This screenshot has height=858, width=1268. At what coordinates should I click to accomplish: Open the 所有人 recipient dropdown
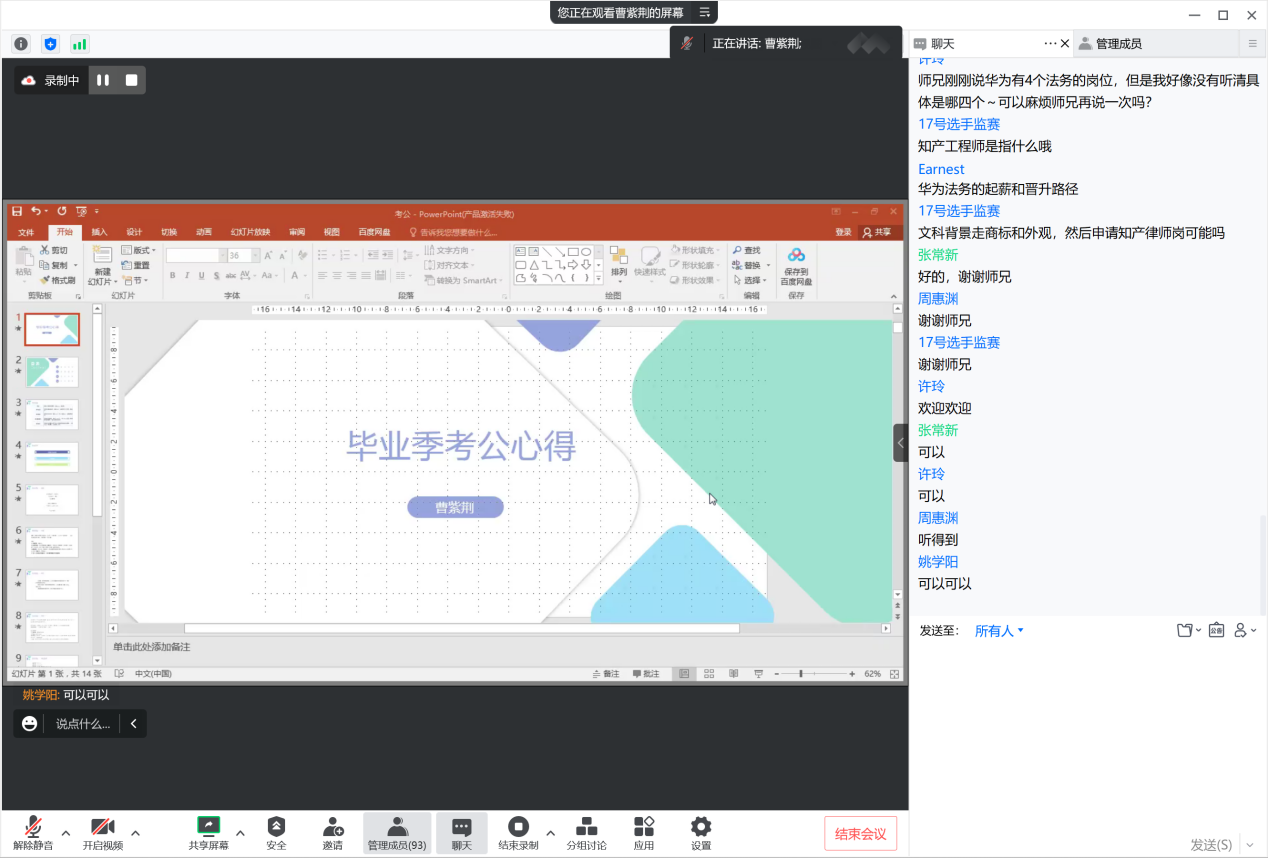pos(999,631)
